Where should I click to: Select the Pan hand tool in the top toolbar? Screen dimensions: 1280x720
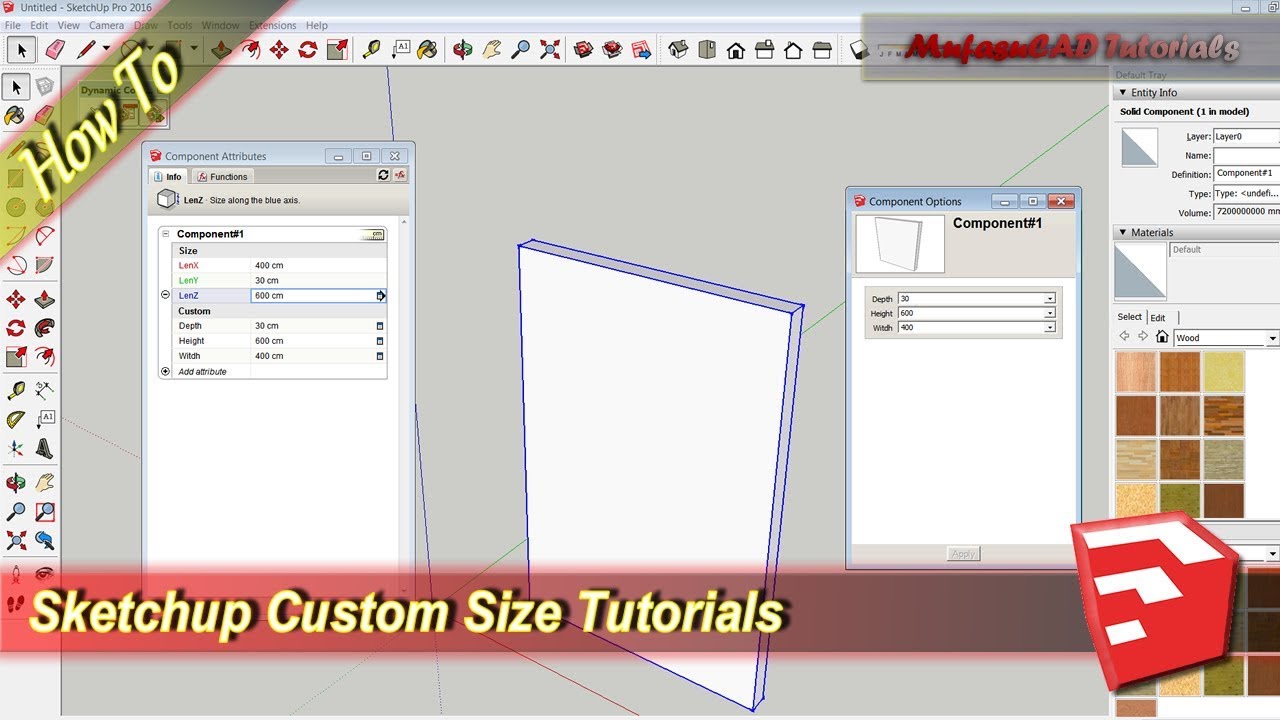pyautogui.click(x=491, y=49)
